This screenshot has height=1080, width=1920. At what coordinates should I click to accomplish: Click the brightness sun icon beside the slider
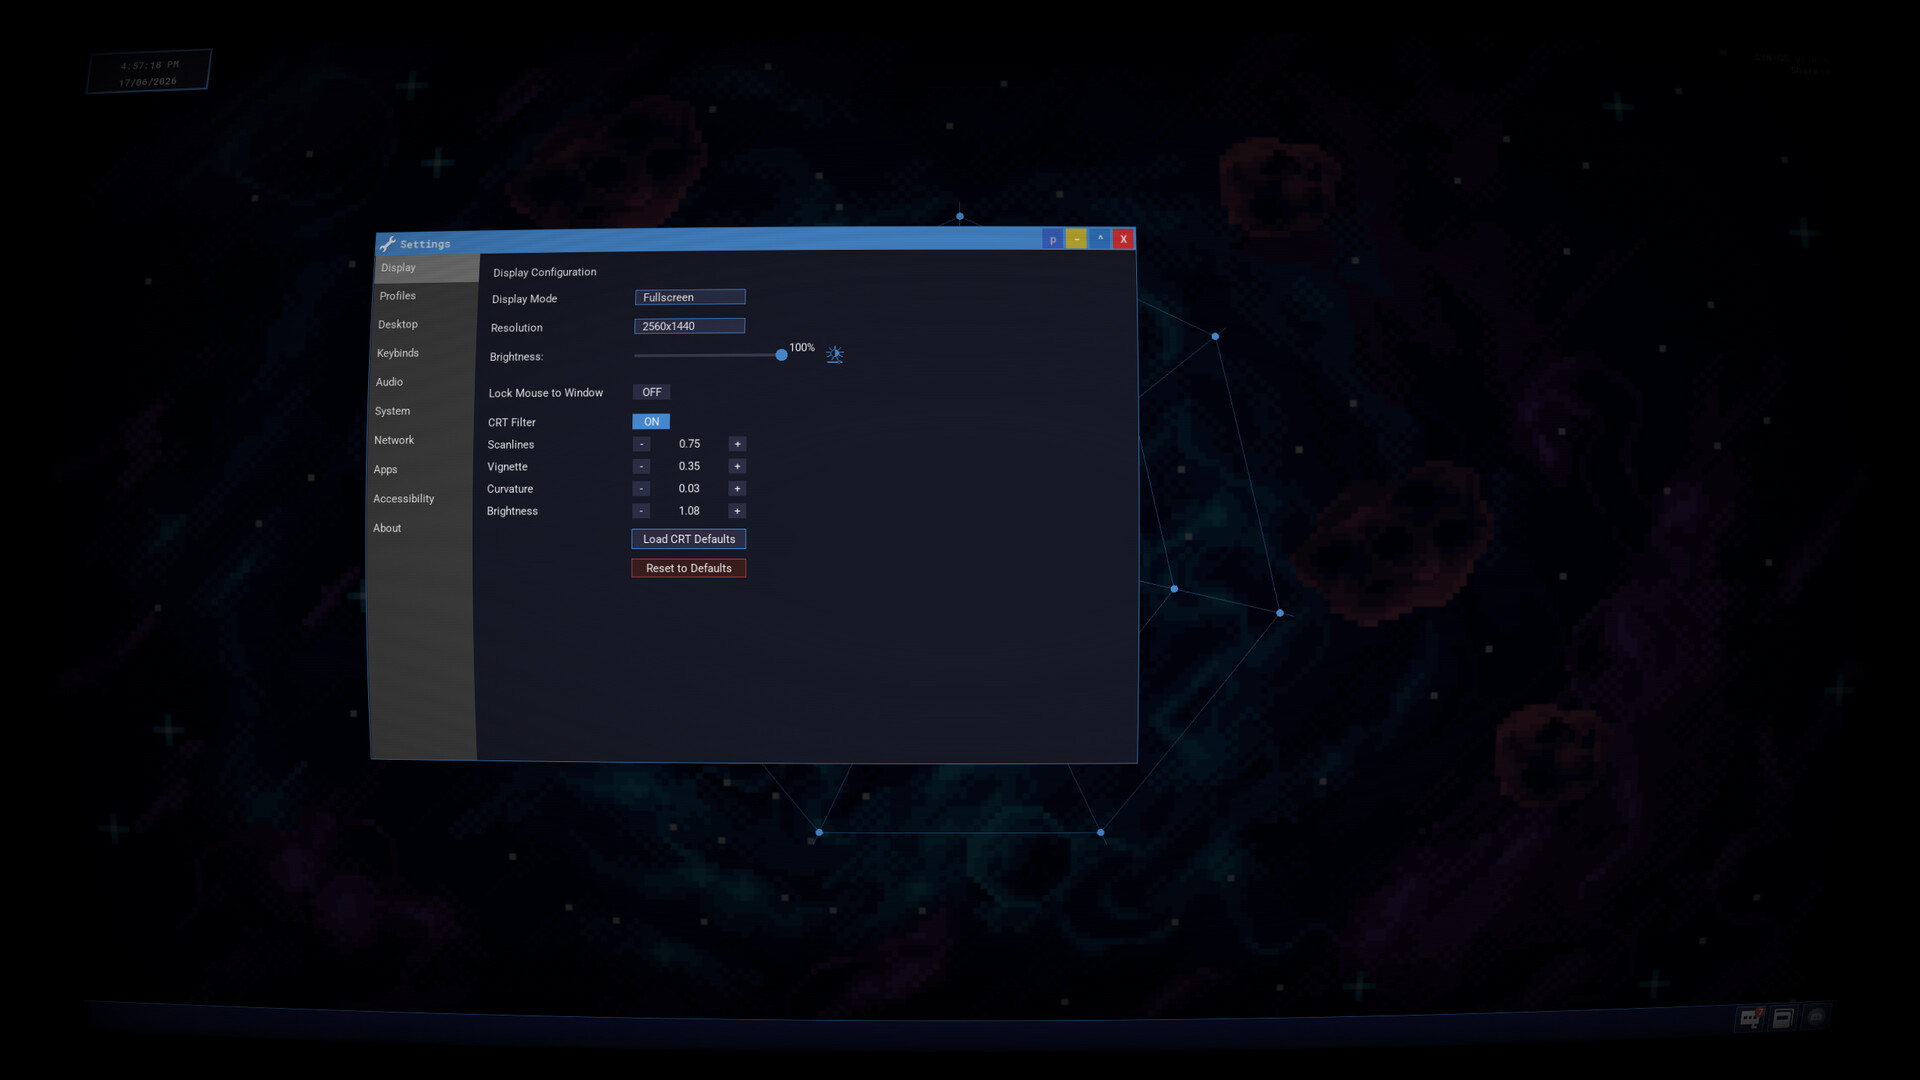coord(835,355)
